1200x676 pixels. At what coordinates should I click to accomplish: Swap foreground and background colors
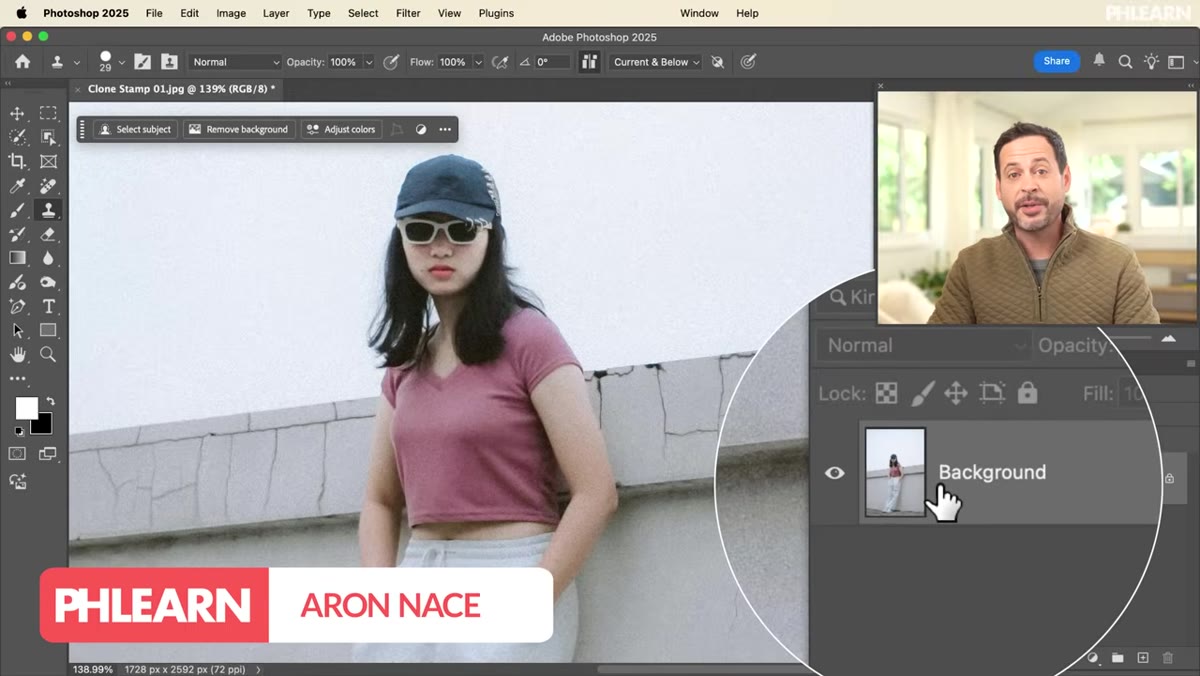(x=50, y=402)
